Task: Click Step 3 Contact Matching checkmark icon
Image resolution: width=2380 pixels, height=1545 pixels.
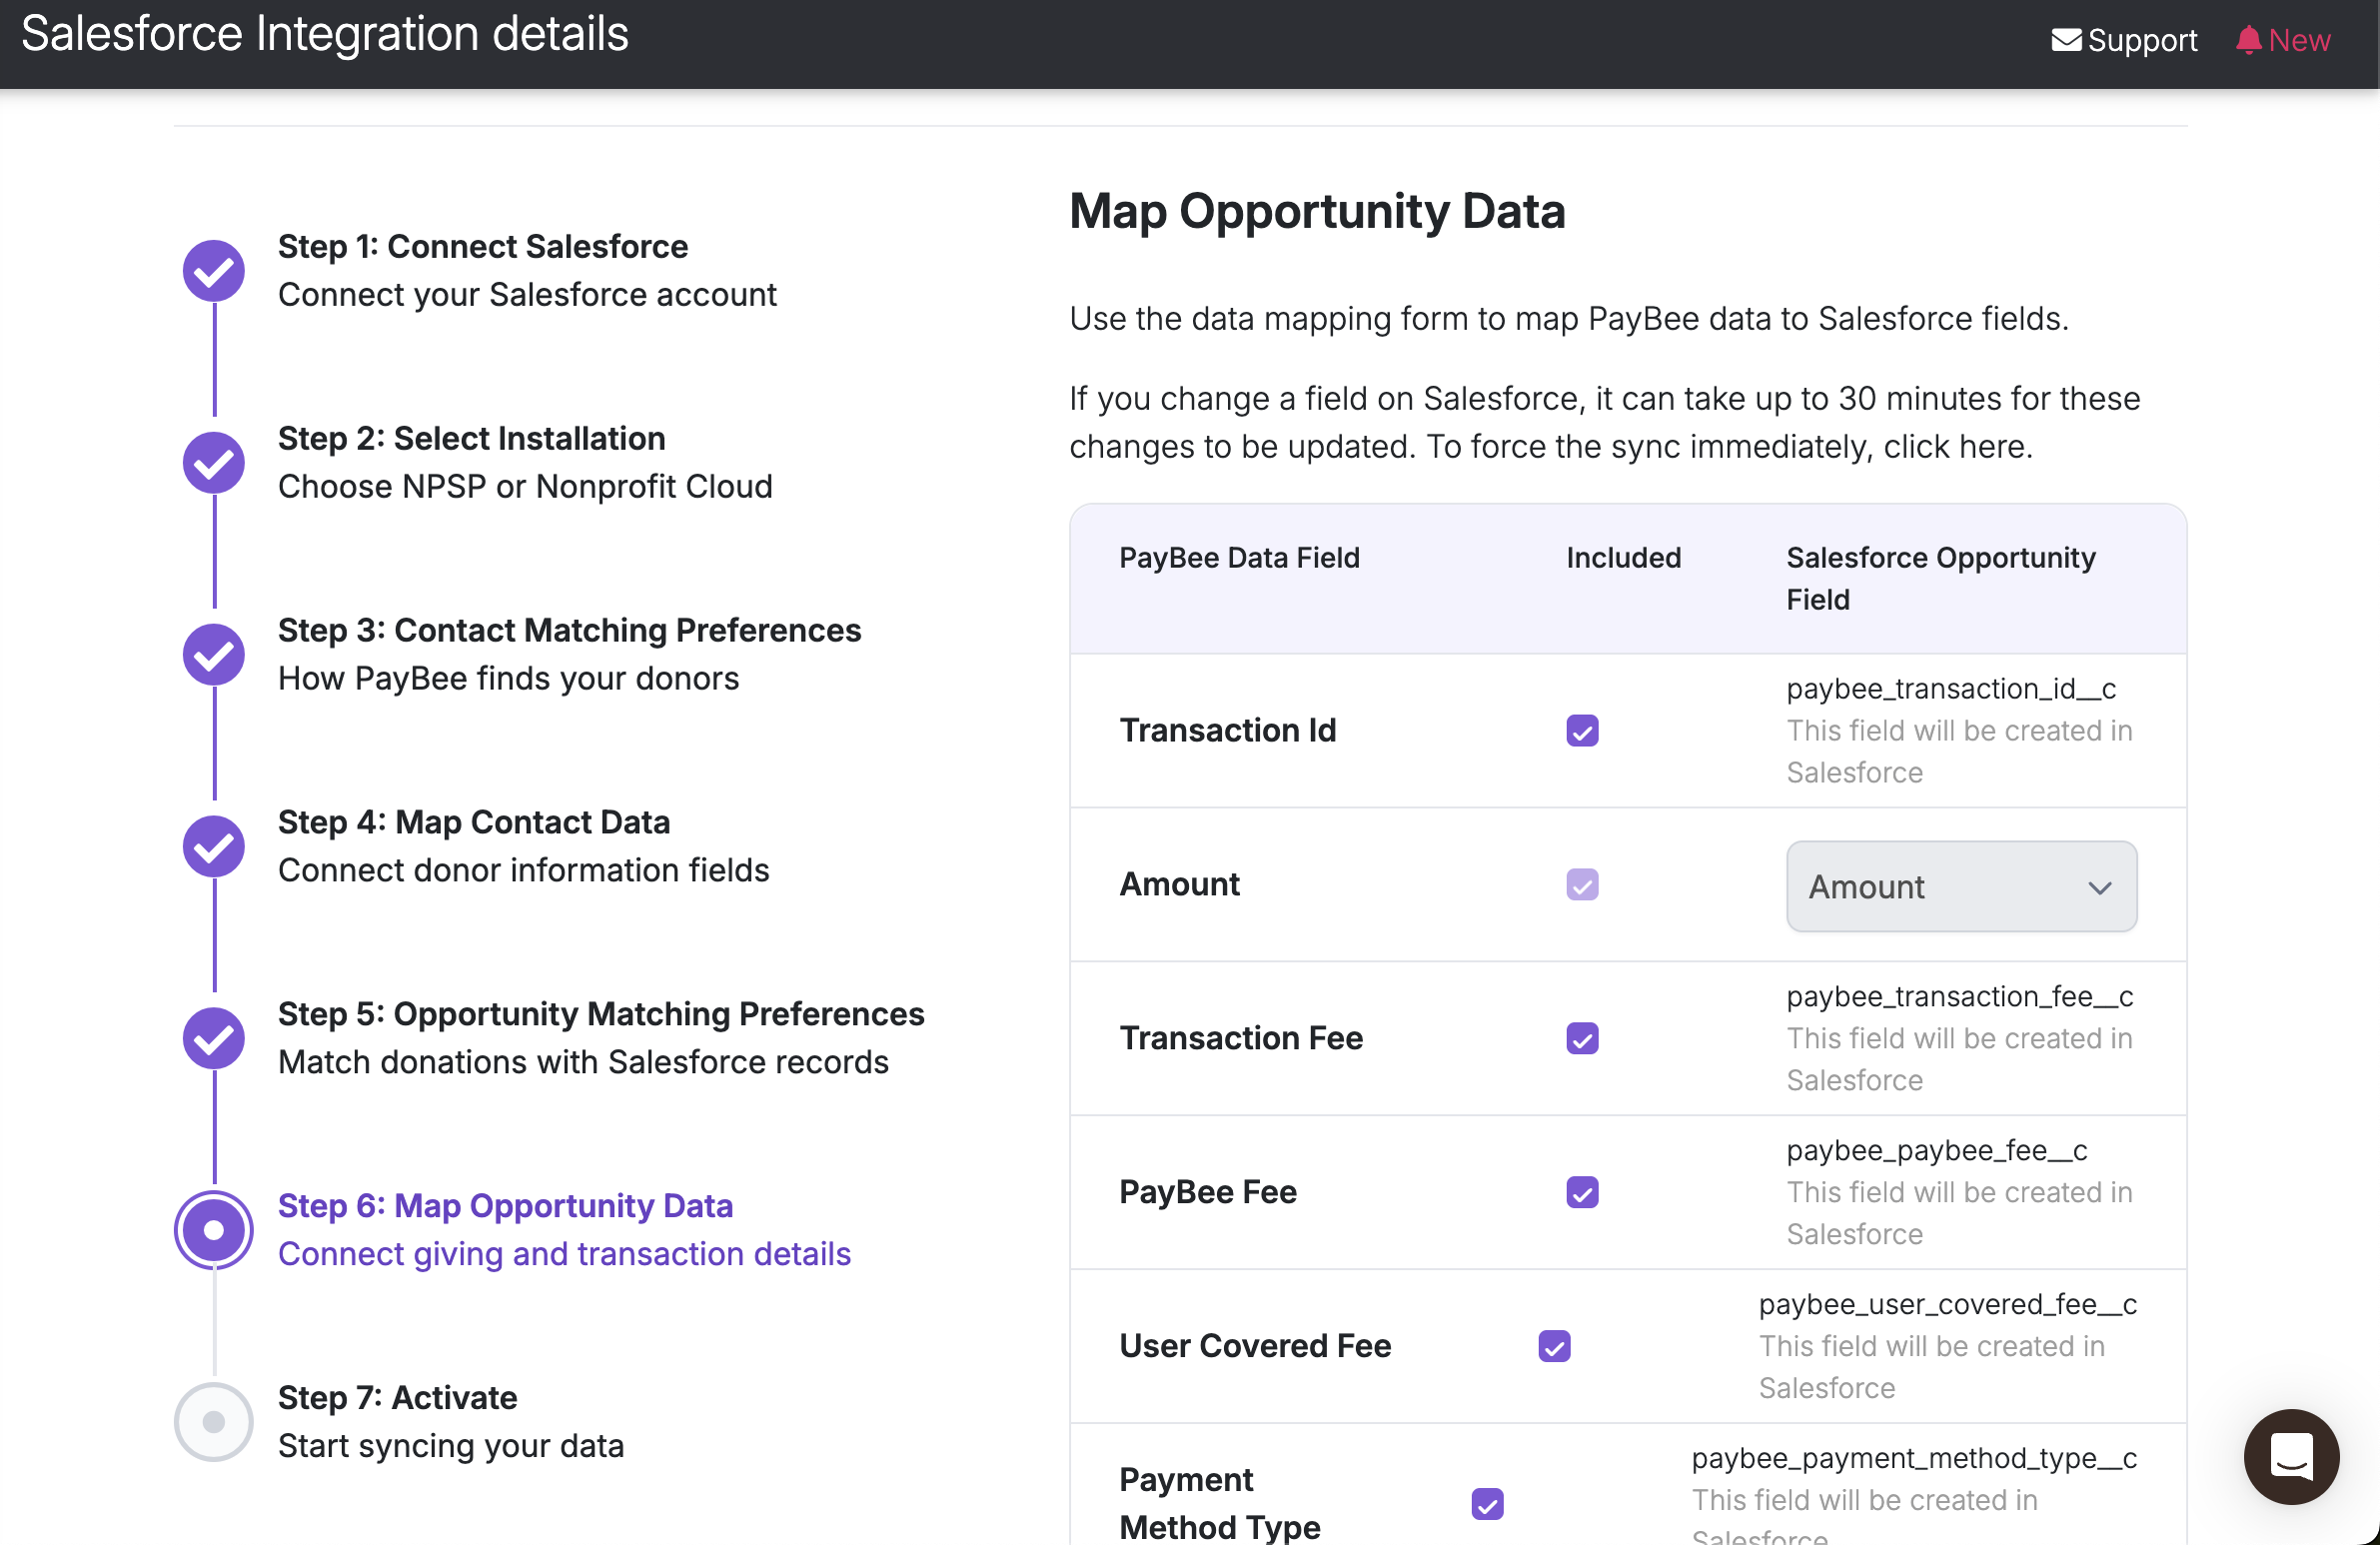Action: coord(213,655)
